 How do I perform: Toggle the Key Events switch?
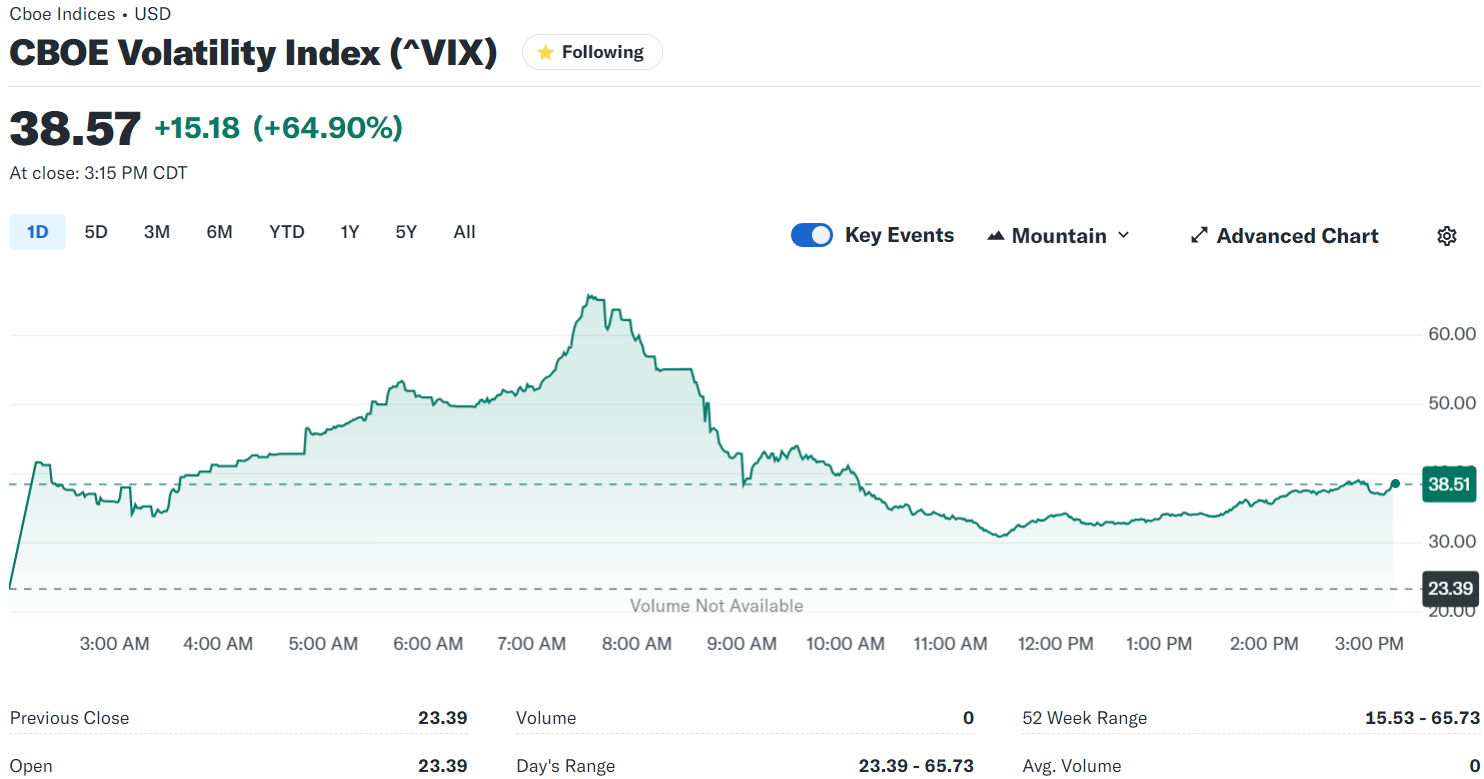[x=811, y=235]
